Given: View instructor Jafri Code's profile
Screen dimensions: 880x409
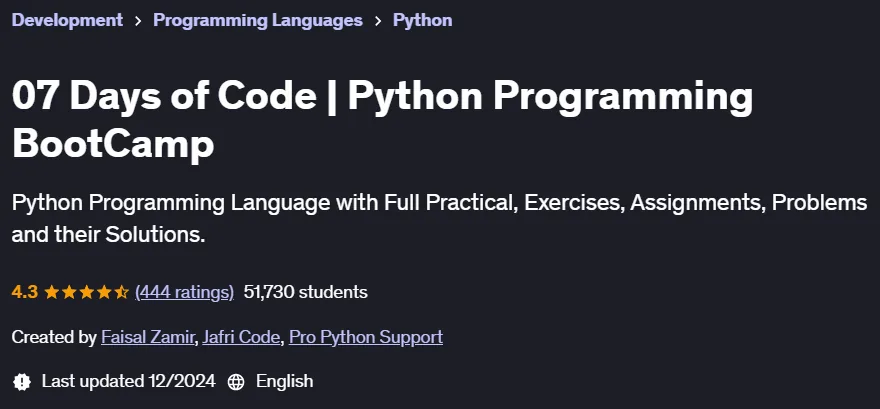Looking at the screenshot, I should tap(241, 337).
